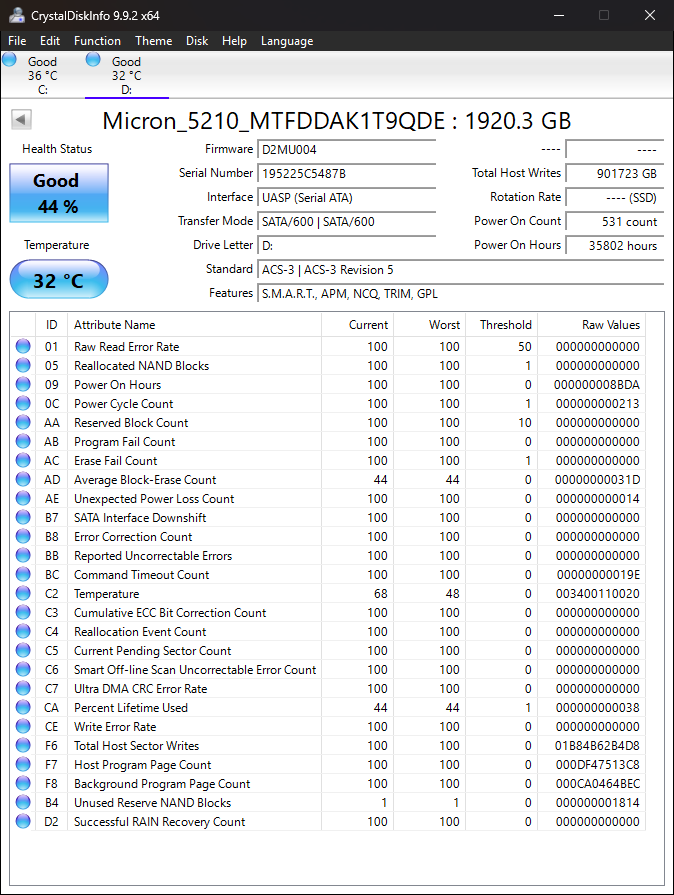Click the Power On Count value

pos(615,221)
